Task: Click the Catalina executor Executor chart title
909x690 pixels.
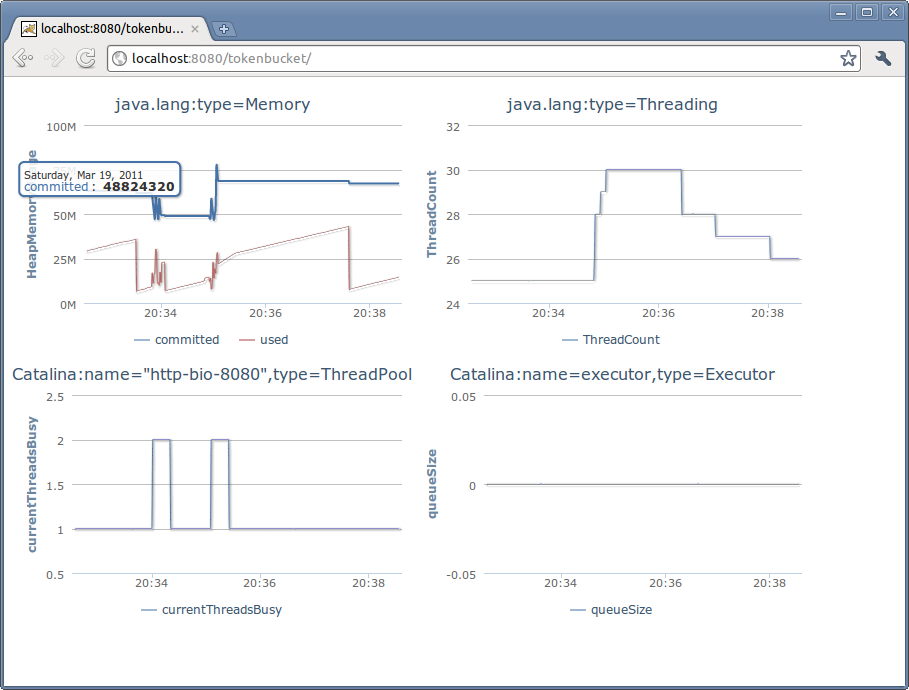Action: click(612, 375)
